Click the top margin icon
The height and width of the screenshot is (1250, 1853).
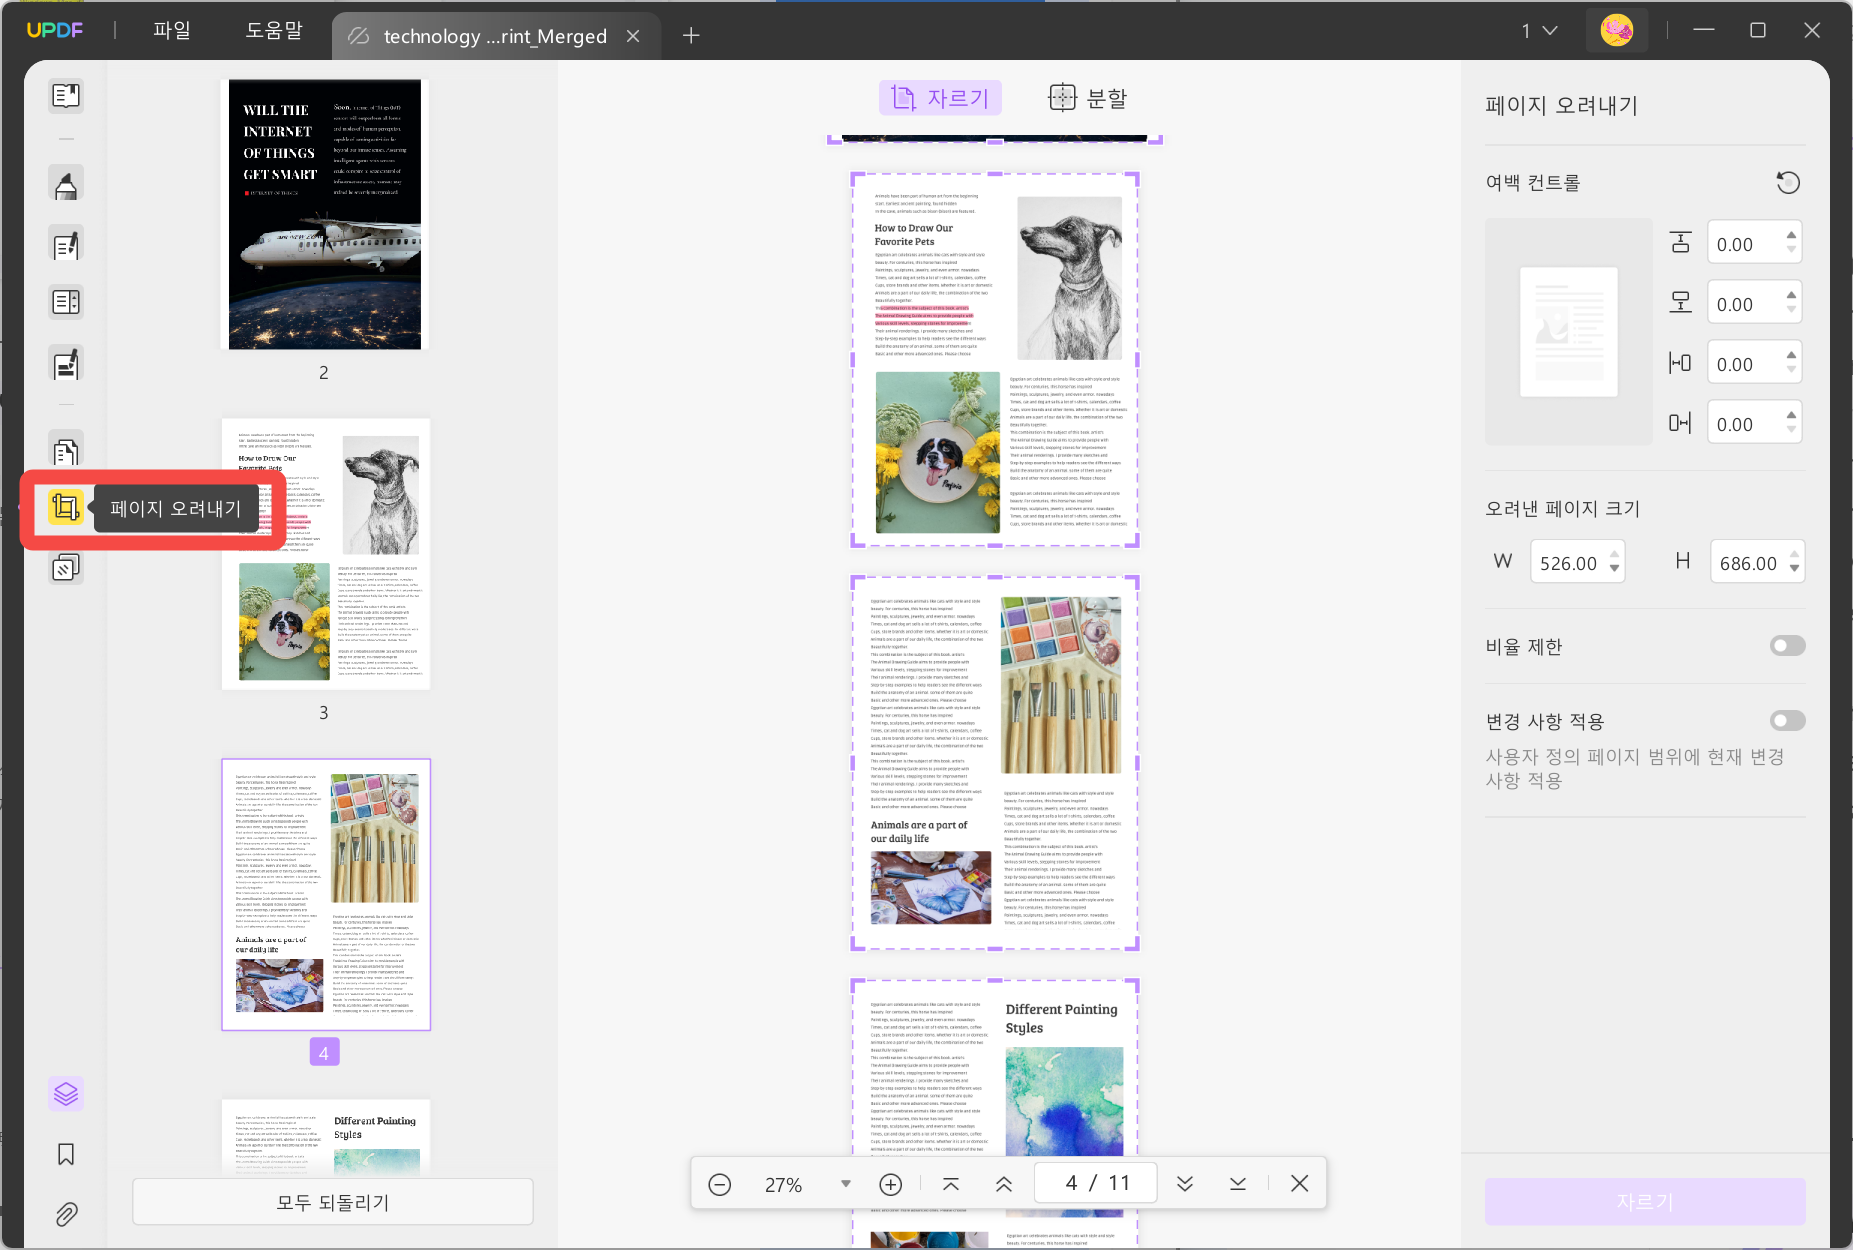[x=1680, y=242]
